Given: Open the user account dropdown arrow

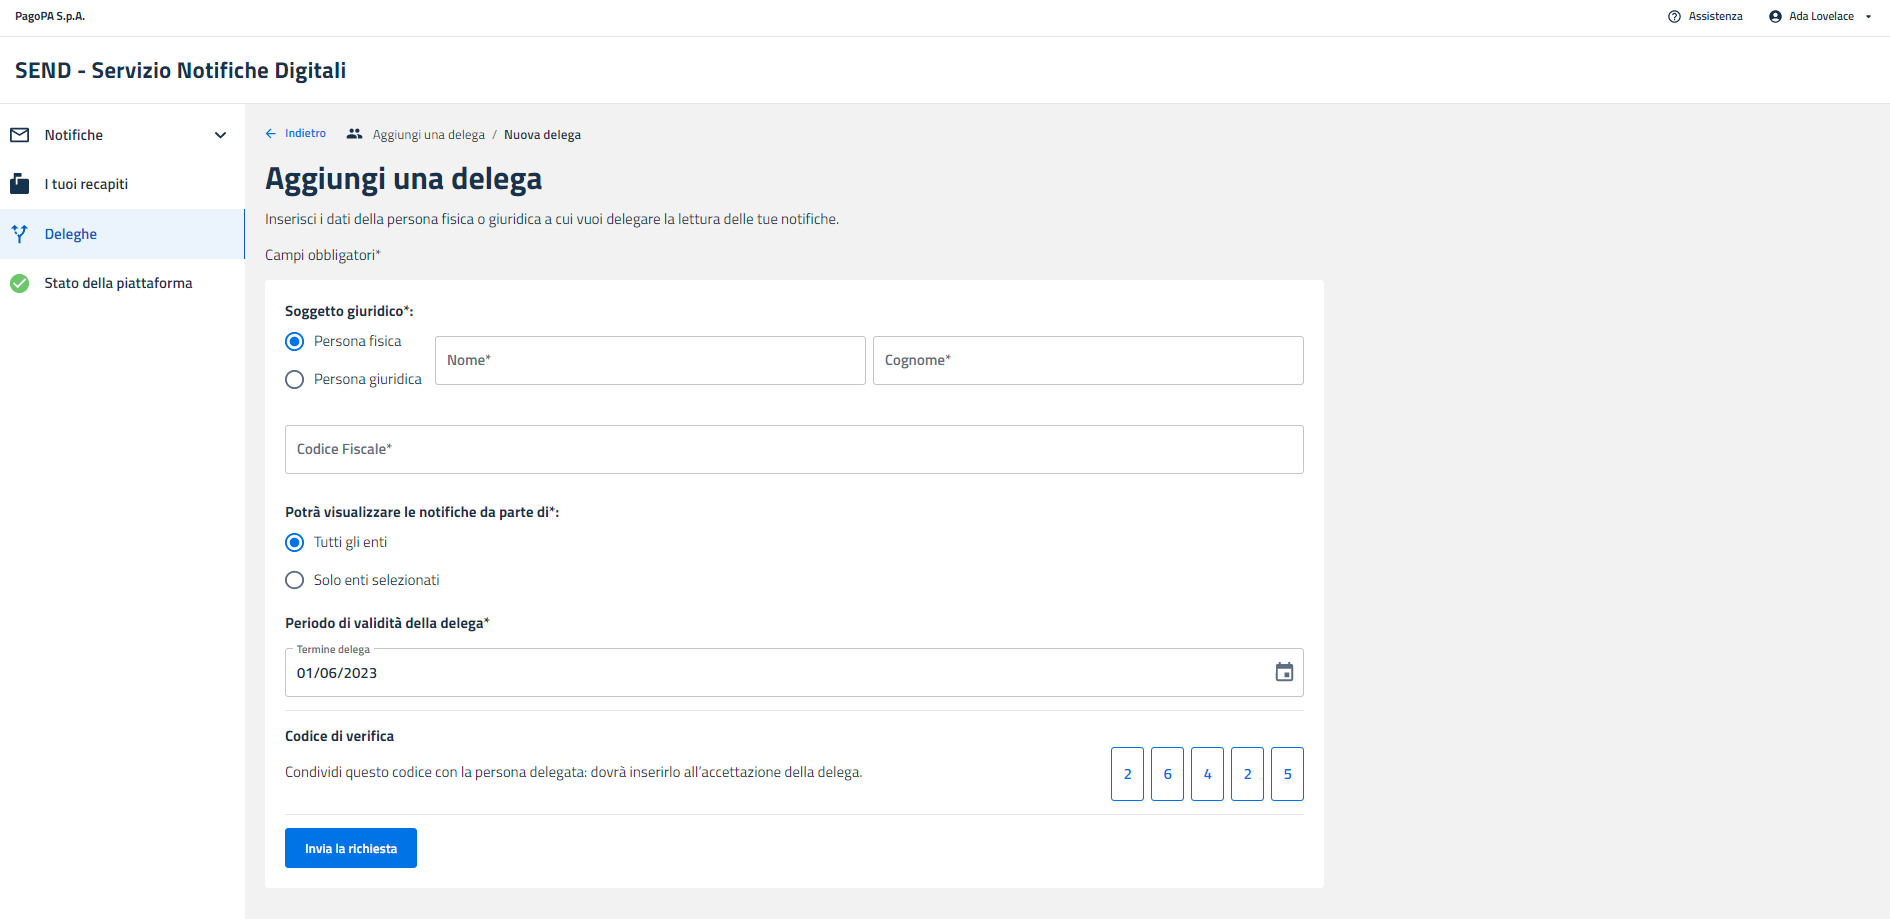Looking at the screenshot, I should pos(1868,17).
